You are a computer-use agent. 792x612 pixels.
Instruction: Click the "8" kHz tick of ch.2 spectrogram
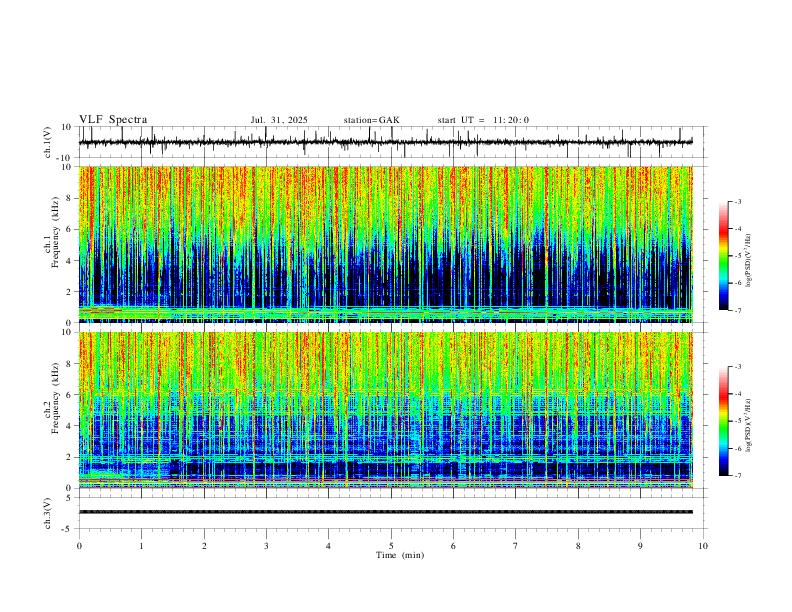[x=69, y=364]
